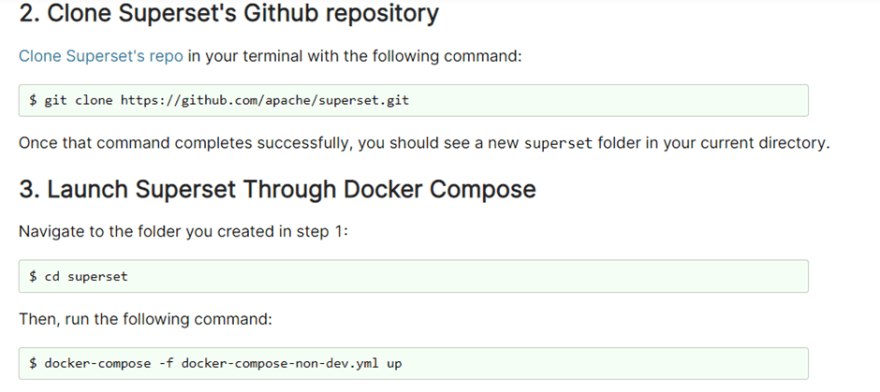Open the "Clone Superset's repo" link
Viewport: 880px width, 392px height.
[101, 57]
